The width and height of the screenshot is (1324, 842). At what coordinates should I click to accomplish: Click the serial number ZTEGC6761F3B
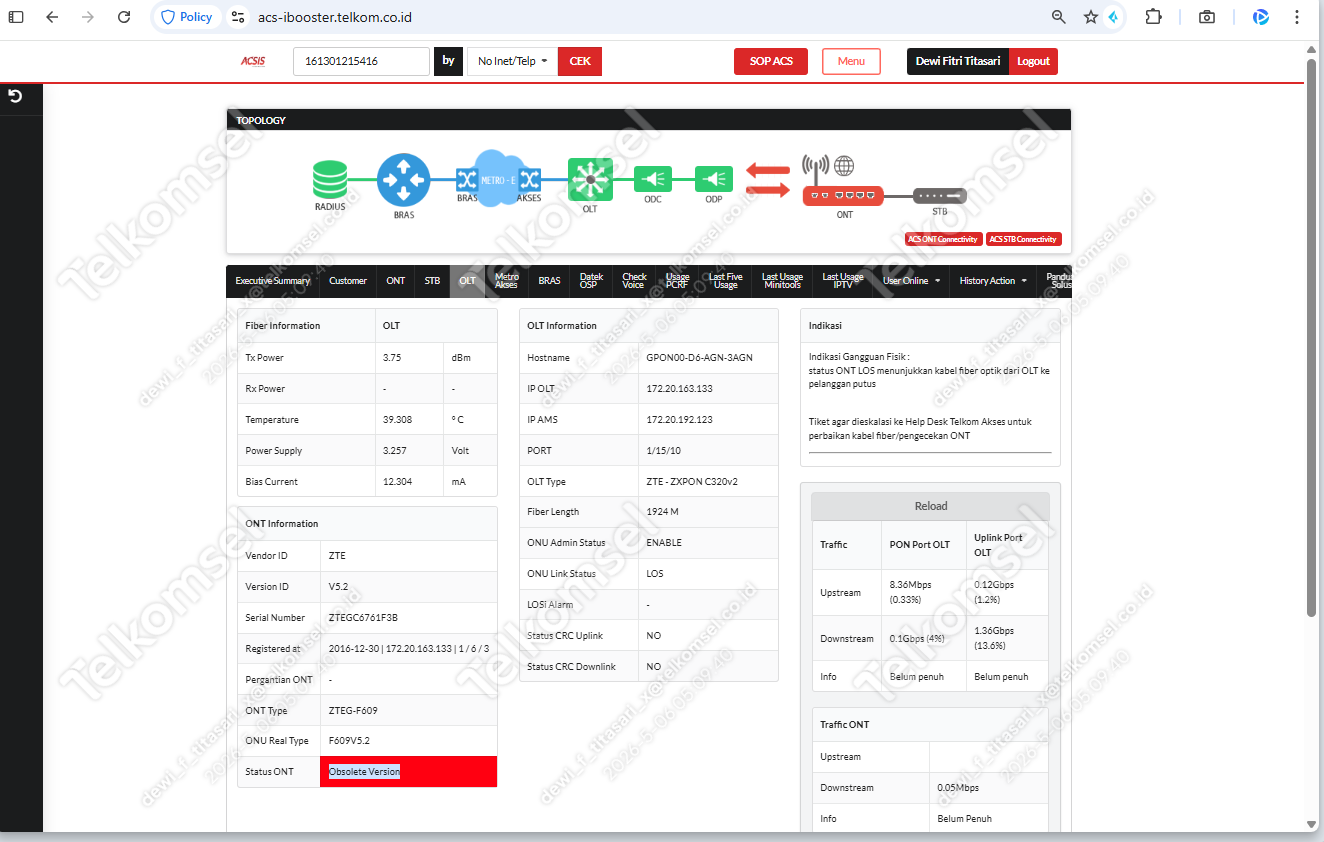[x=363, y=618]
